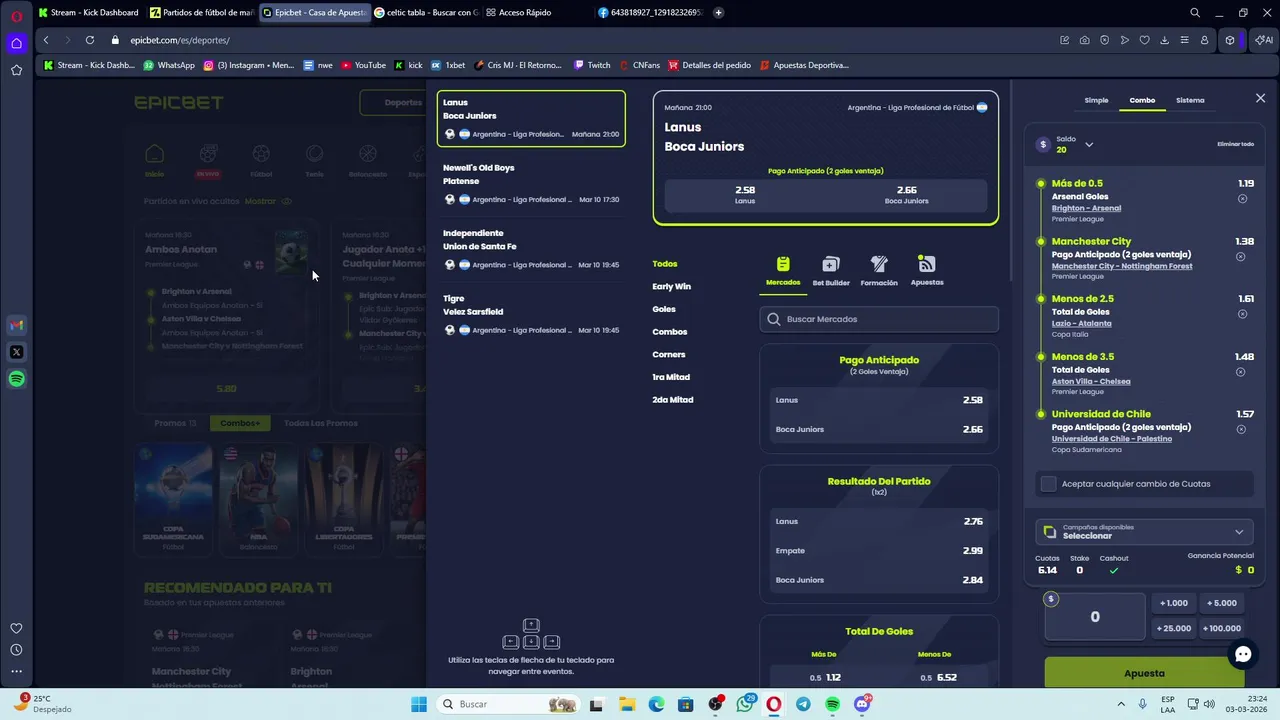This screenshot has width=1280, height=720.
Task: Select the Early Win market filter
Action: 672,286
